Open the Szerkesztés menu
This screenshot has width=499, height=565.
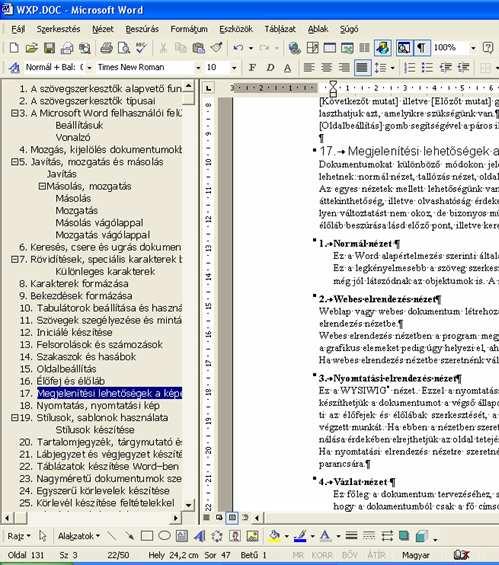(x=58, y=29)
